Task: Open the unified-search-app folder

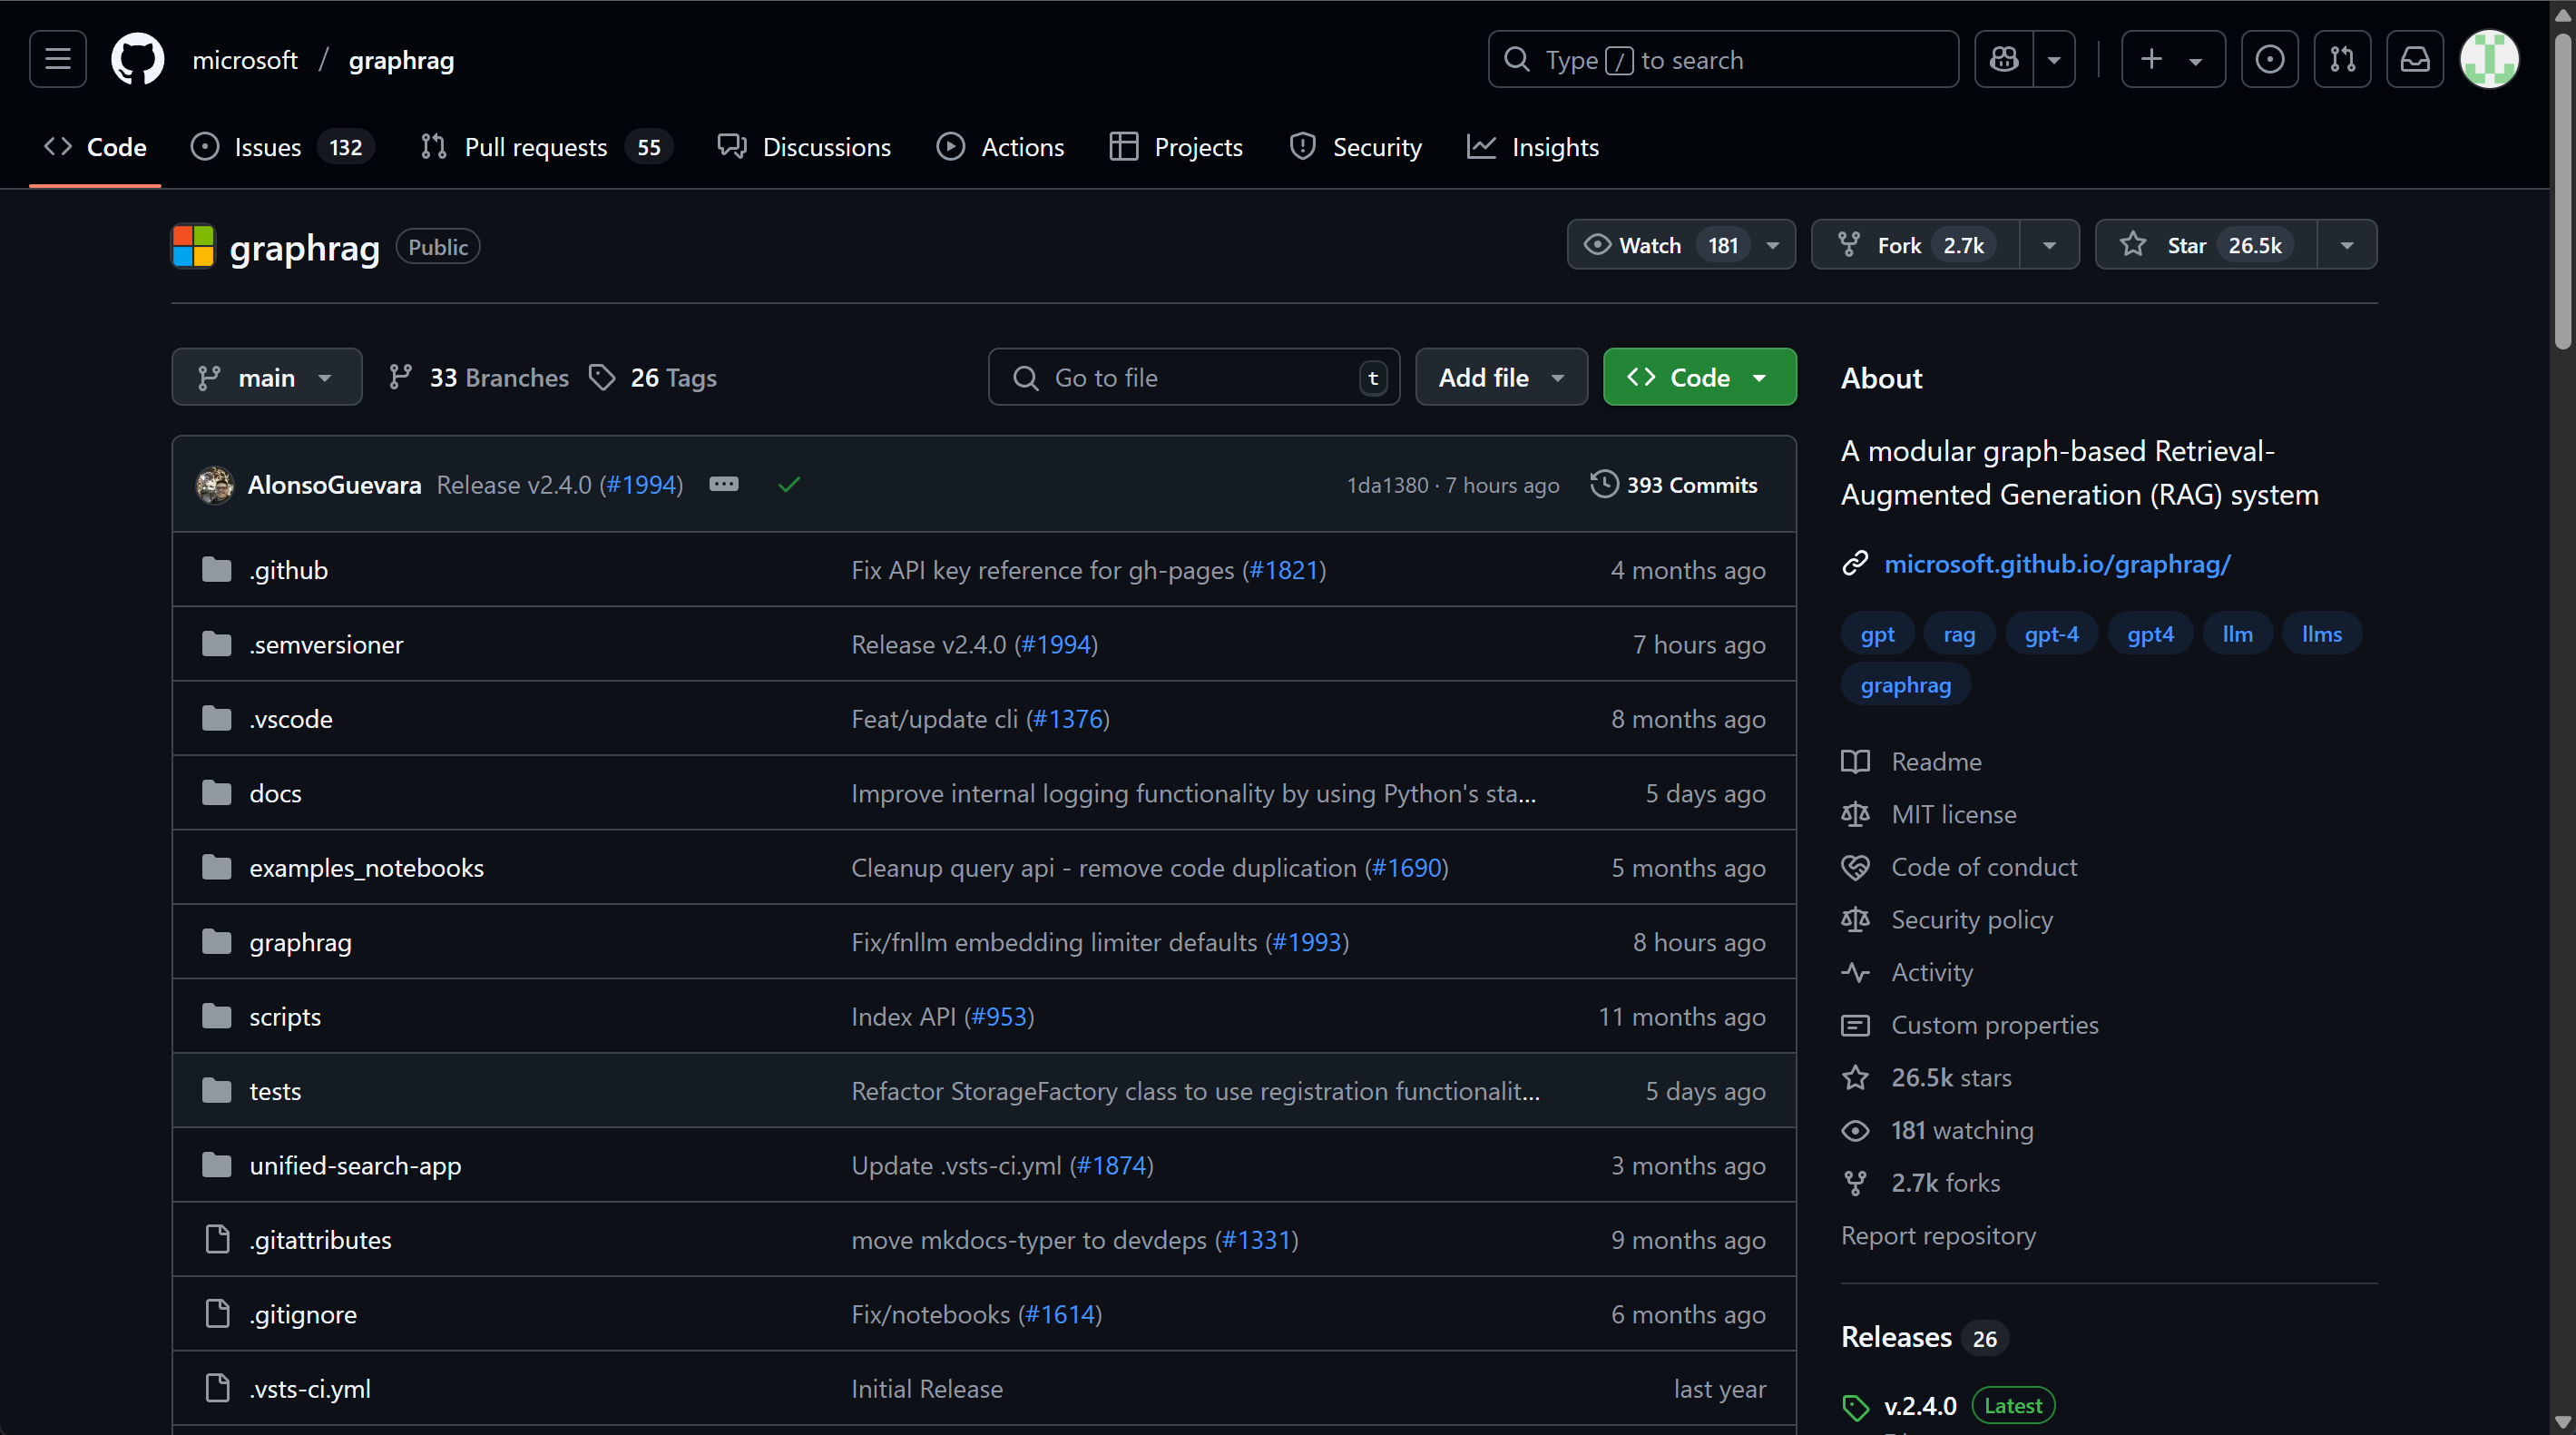Action: pos(355,1165)
